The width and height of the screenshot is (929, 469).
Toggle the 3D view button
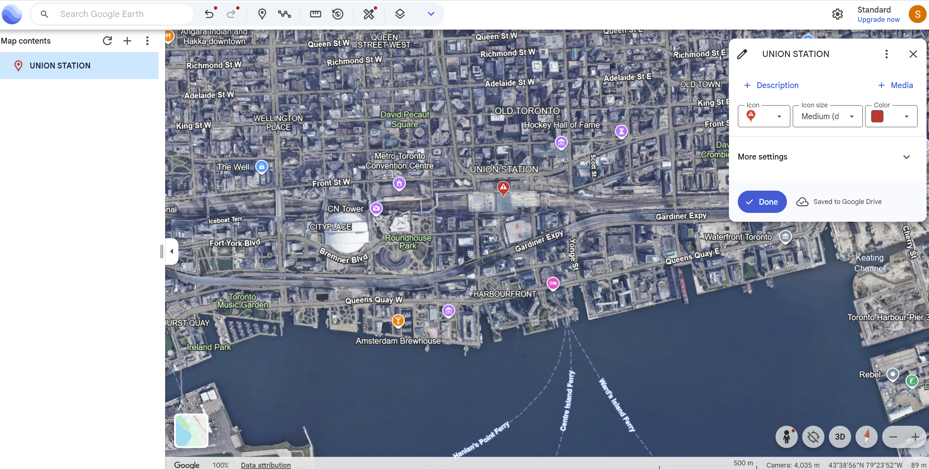(840, 437)
